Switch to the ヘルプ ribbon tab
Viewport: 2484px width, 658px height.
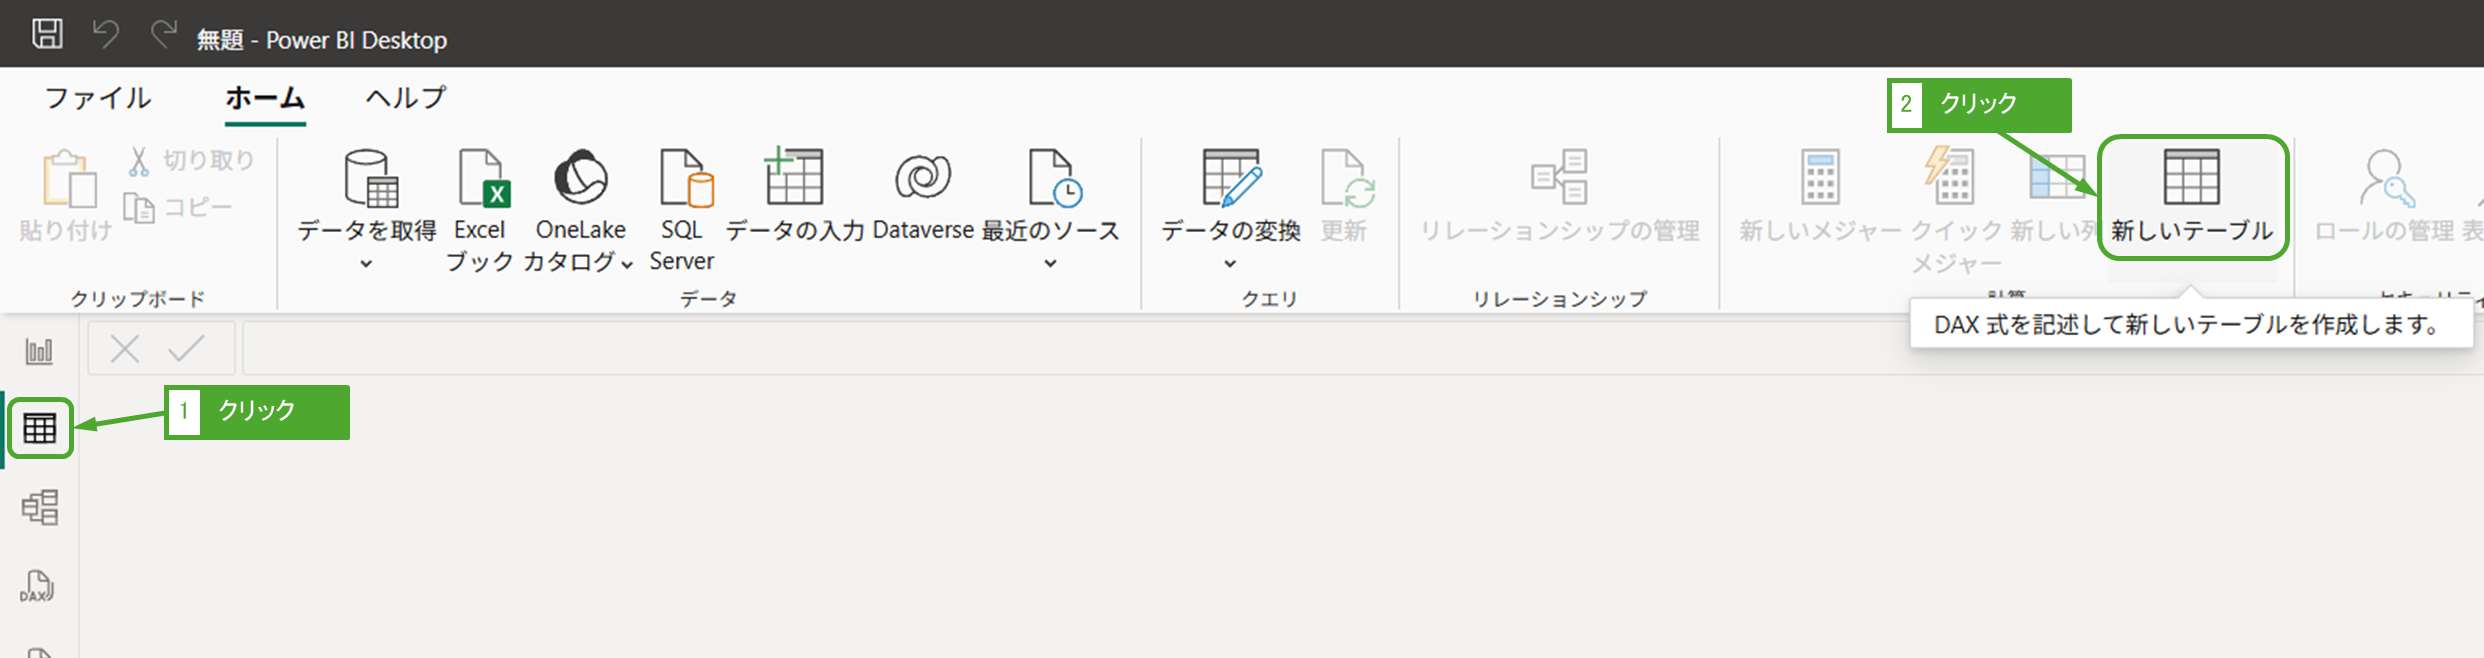(x=405, y=98)
